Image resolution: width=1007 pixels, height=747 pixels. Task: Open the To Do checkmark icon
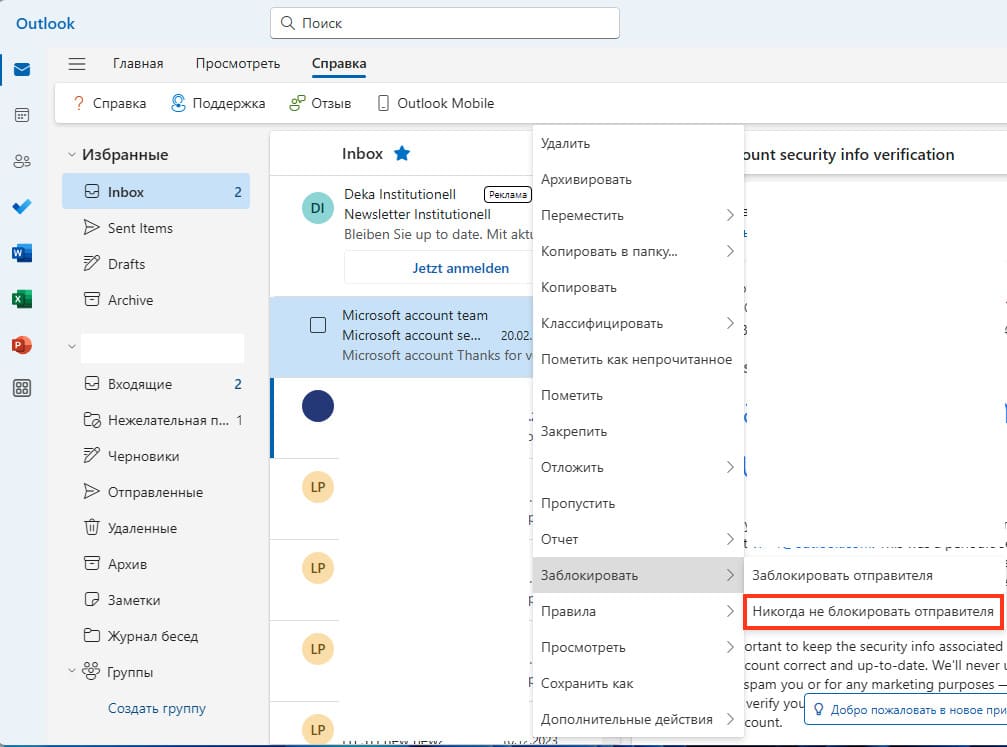click(x=22, y=207)
